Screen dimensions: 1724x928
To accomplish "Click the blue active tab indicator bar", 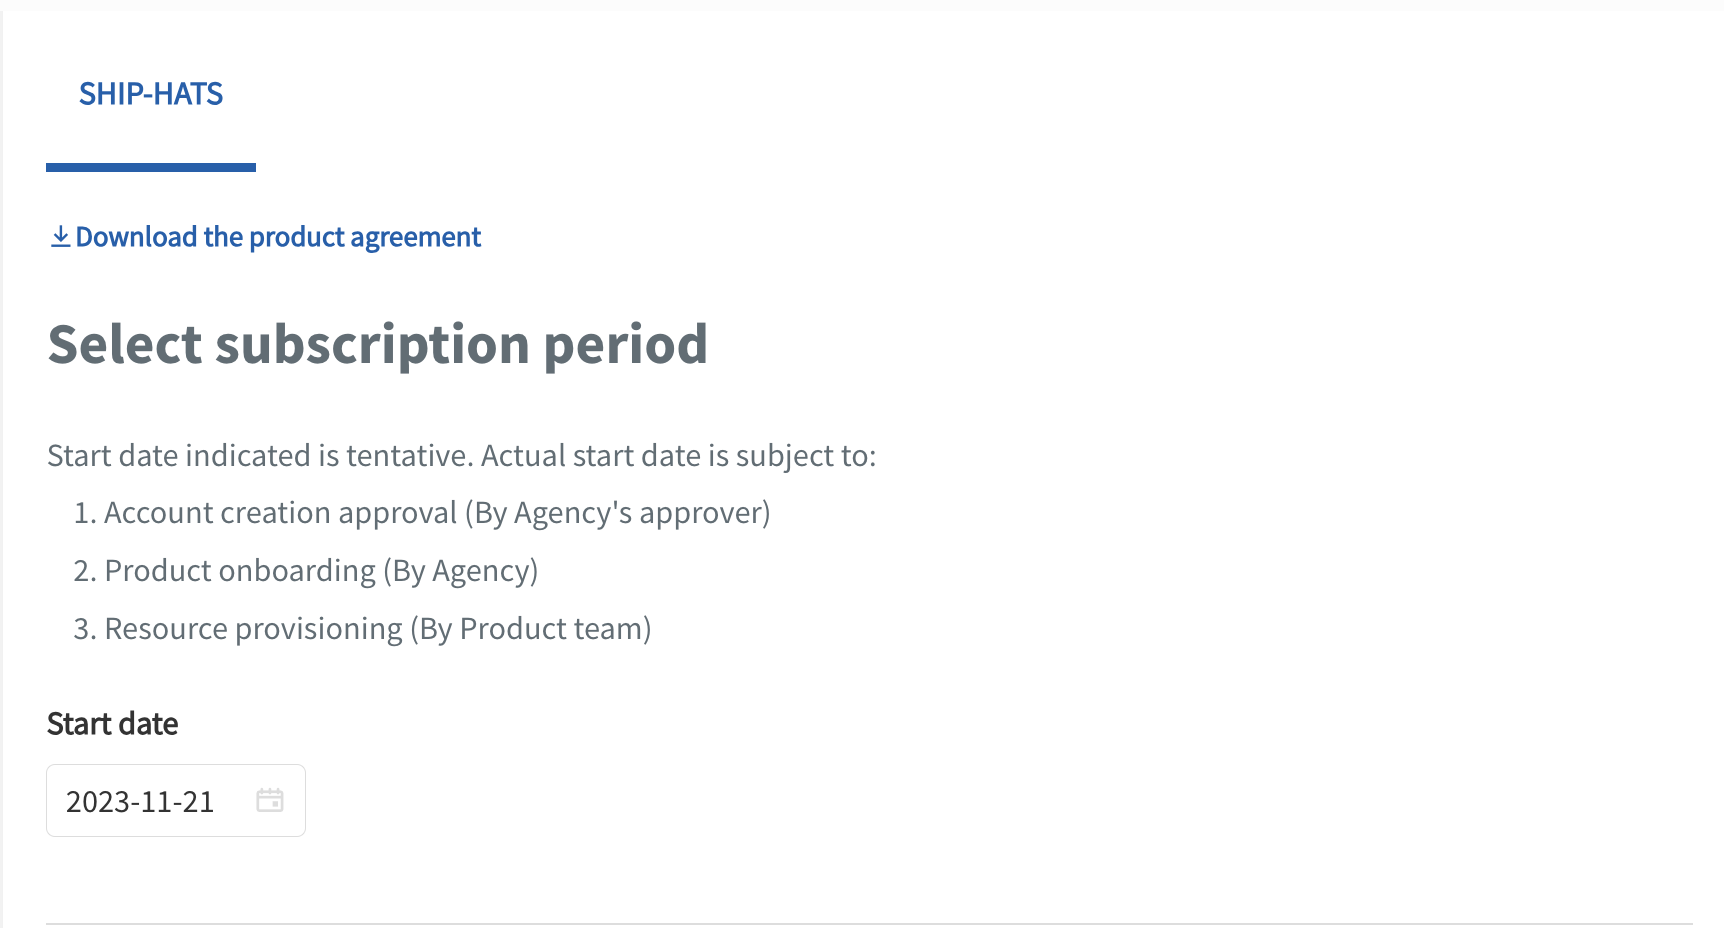I will pos(151,166).
